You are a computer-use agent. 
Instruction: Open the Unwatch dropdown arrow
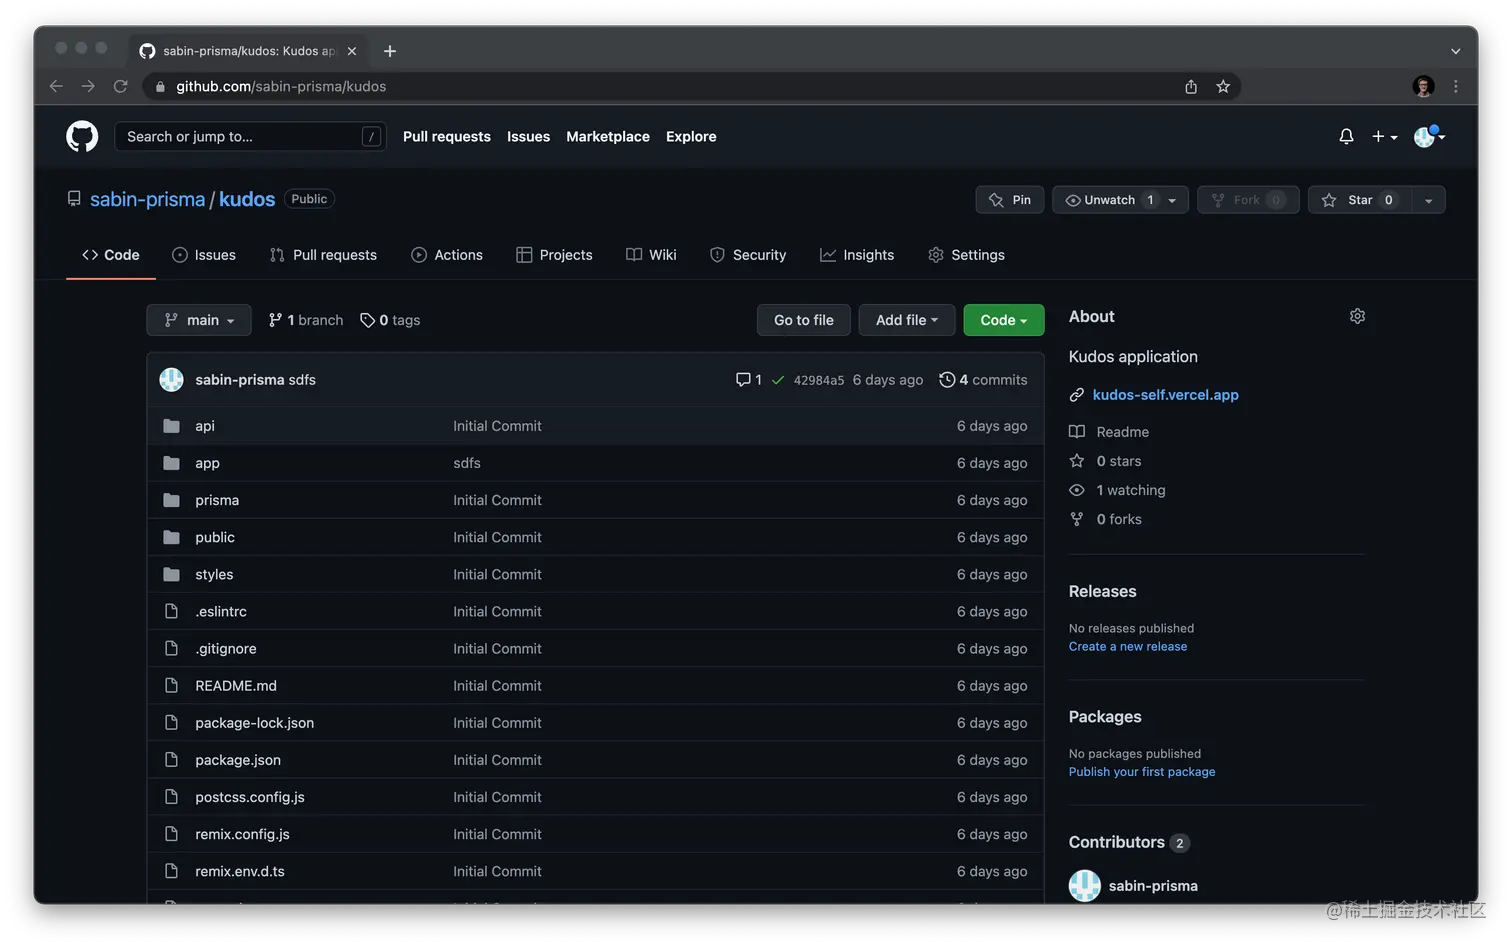1173,200
